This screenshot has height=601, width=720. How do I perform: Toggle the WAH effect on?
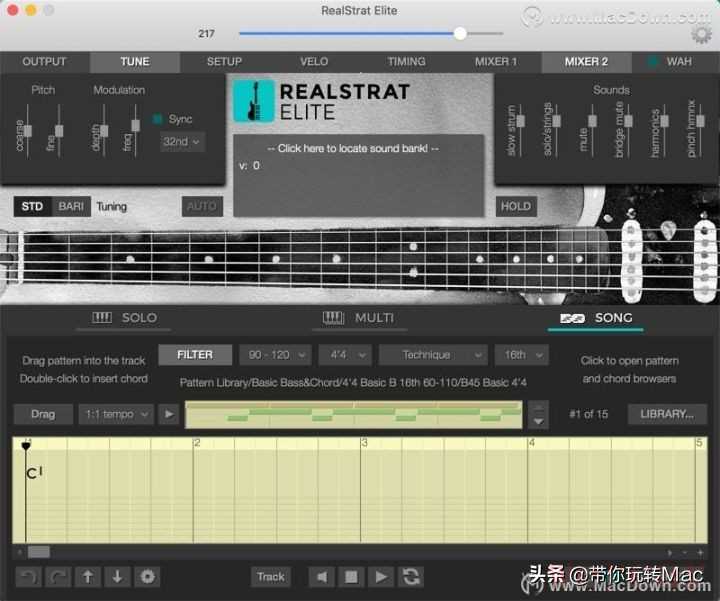pos(653,62)
